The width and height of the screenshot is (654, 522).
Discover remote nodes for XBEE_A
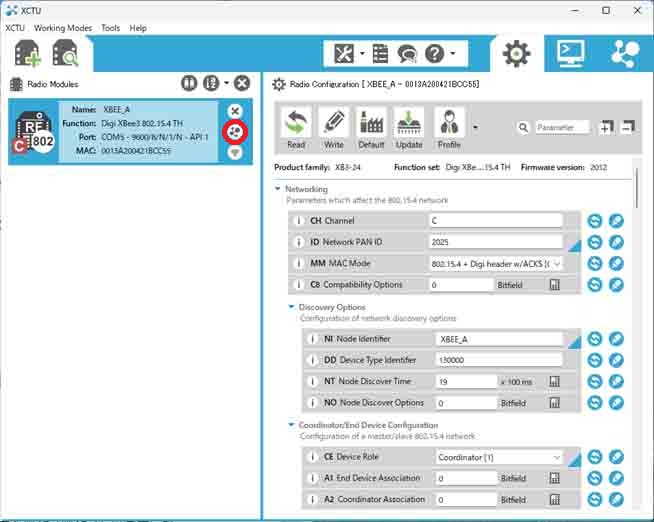click(235, 132)
